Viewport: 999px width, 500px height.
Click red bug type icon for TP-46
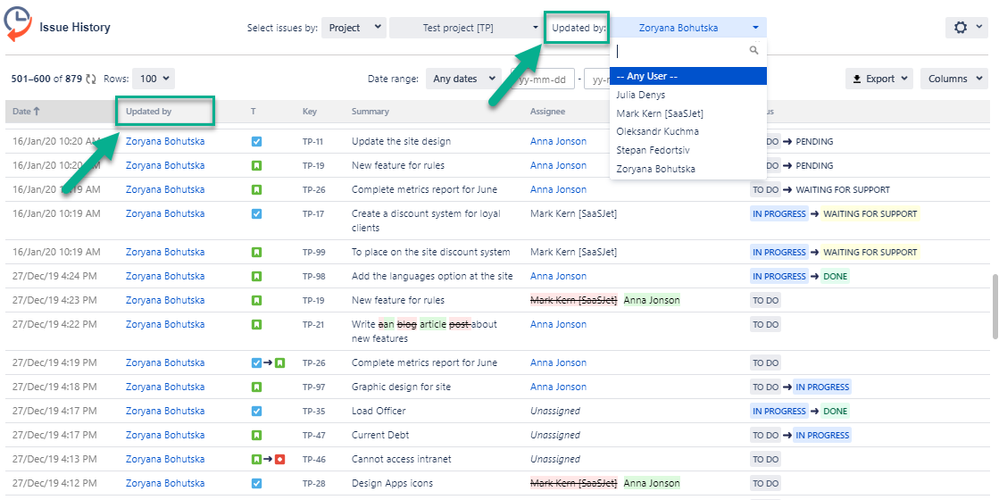[x=280, y=459]
